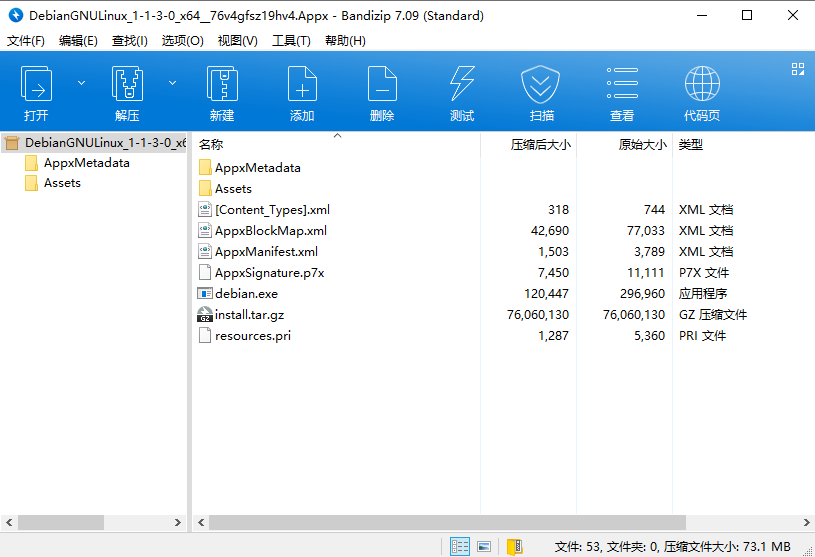Select the file name AppxManifest.xml
The image size is (815, 557).
(266, 251)
